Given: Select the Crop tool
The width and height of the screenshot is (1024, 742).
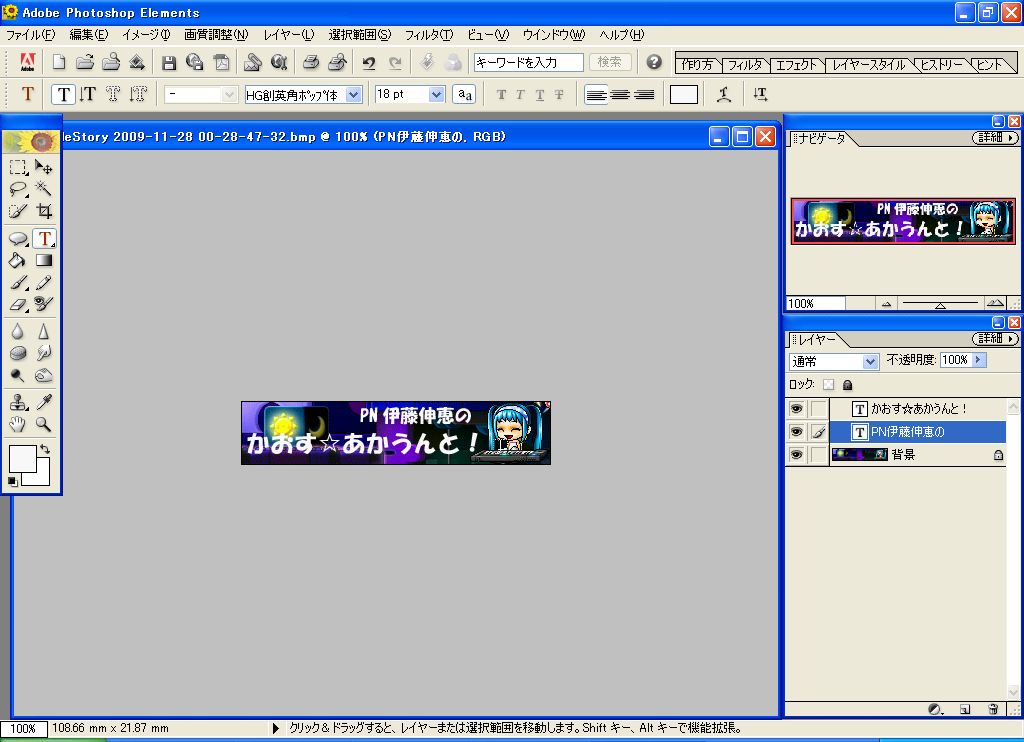Looking at the screenshot, I should [x=44, y=211].
